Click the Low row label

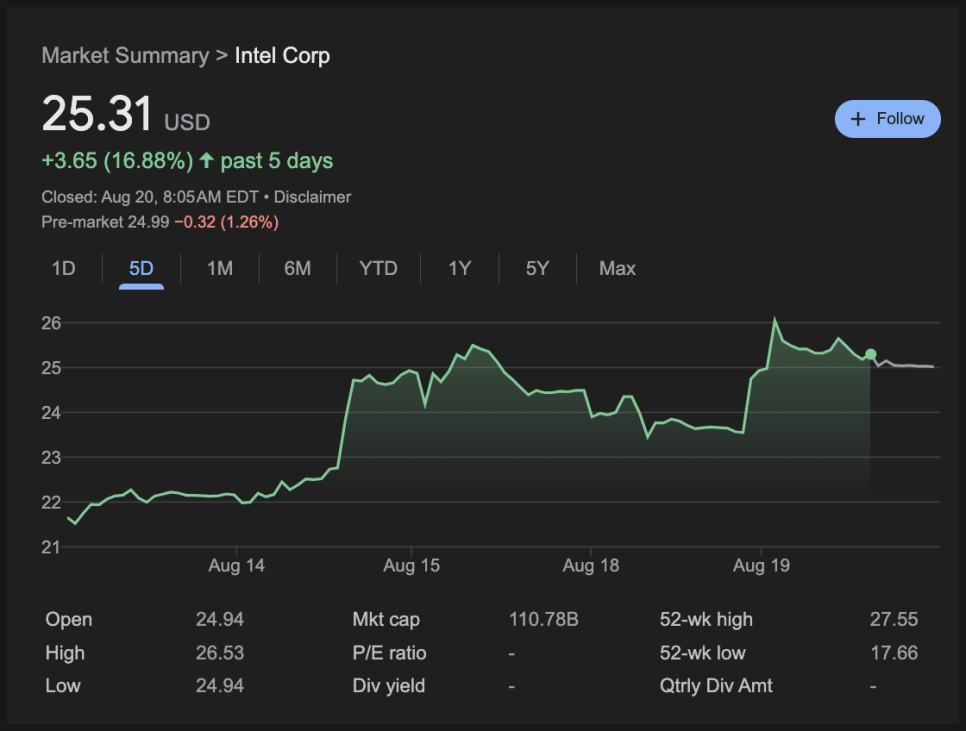pos(63,686)
